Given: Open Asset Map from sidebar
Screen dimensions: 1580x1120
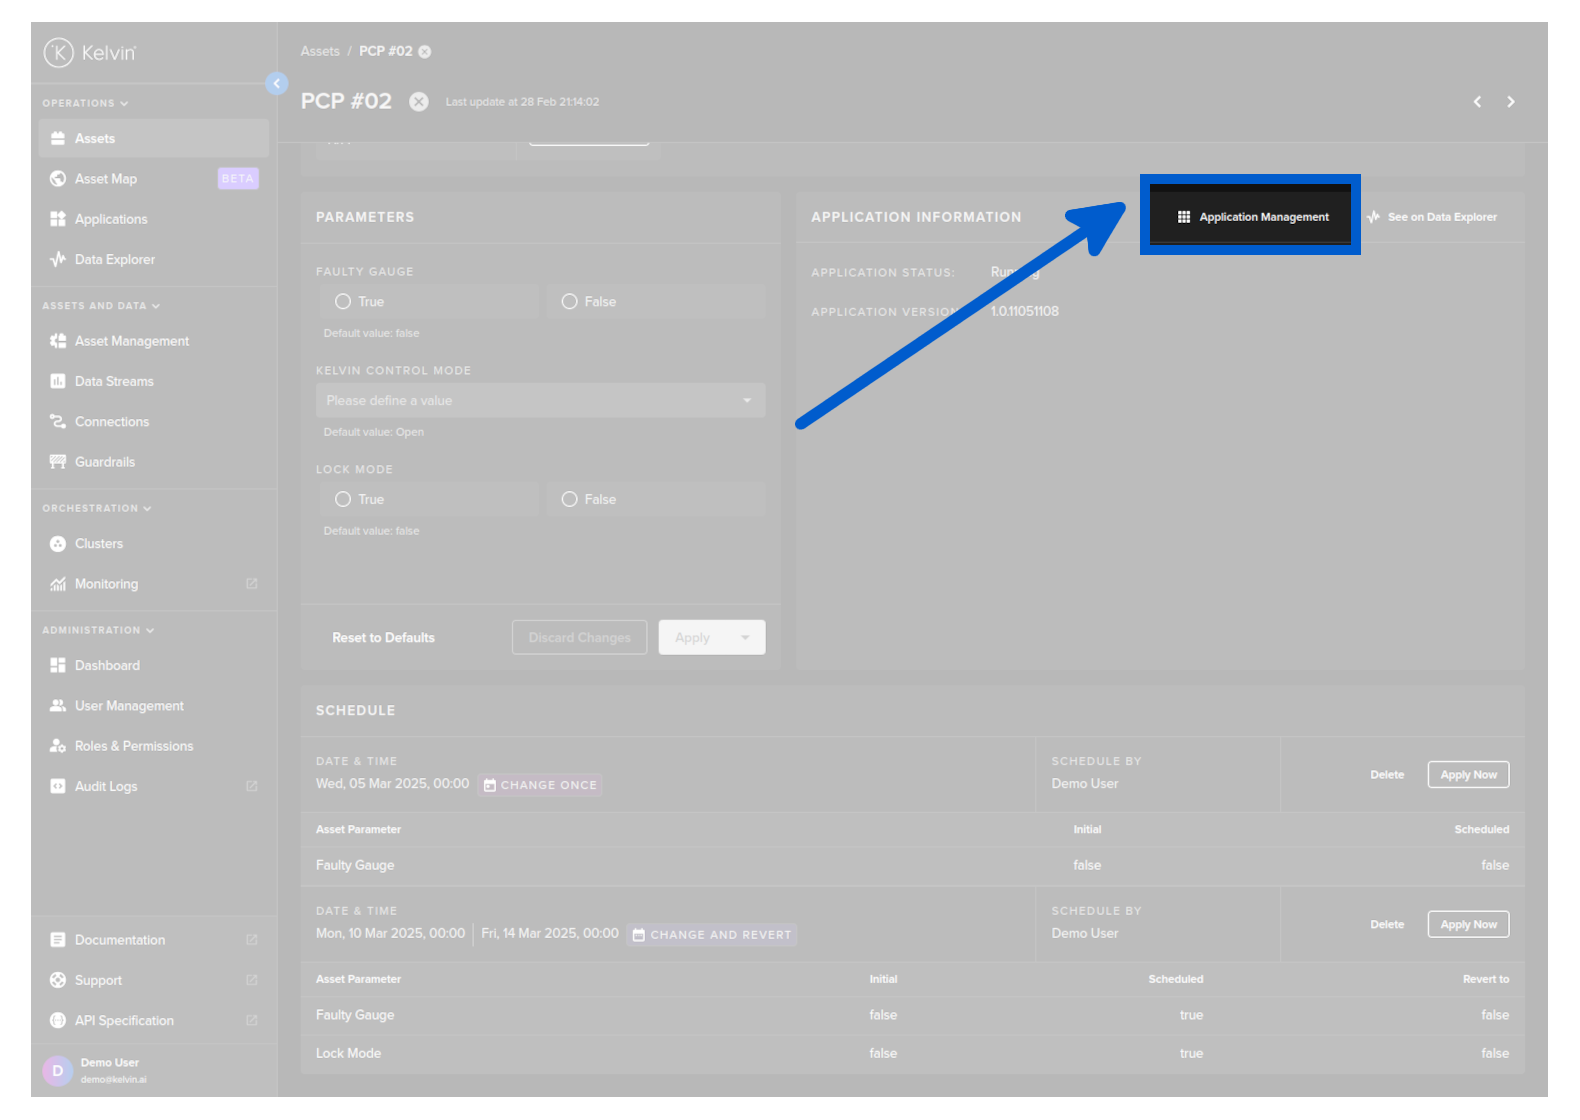Looking at the screenshot, I should (x=105, y=179).
